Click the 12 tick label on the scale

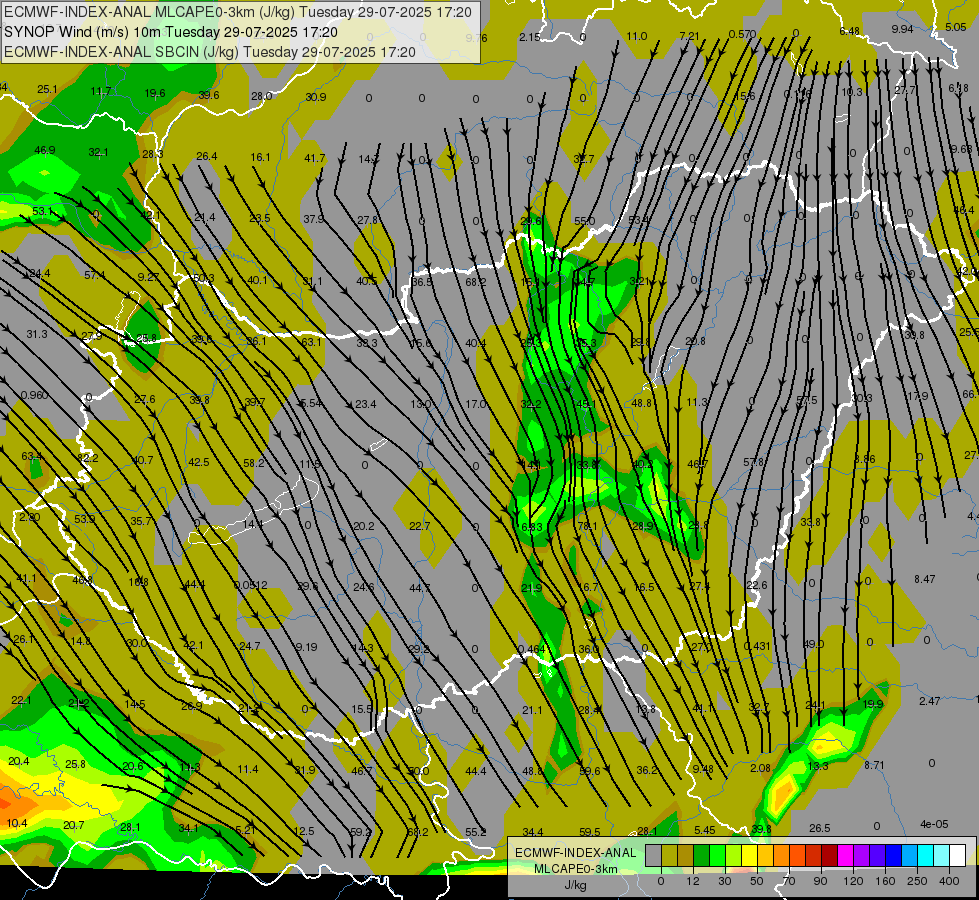(x=693, y=881)
